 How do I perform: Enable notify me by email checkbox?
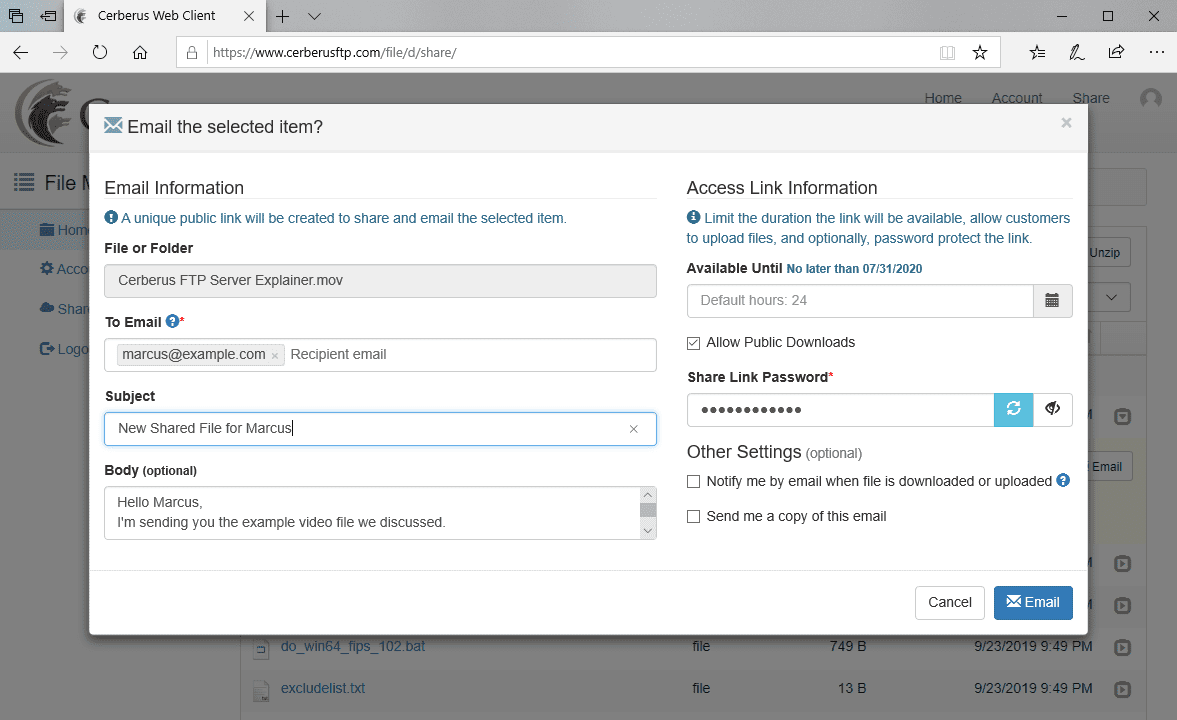pos(694,482)
